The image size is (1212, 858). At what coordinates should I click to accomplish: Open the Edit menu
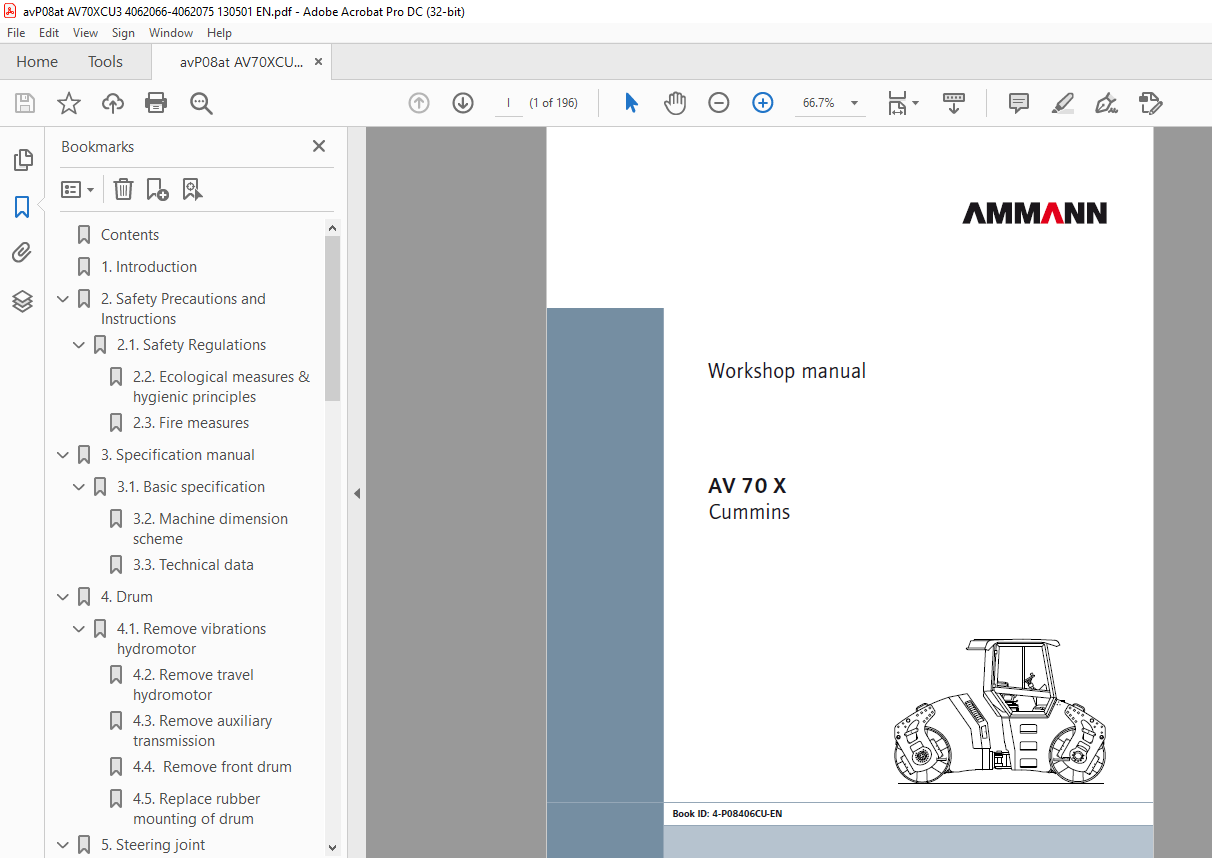[x=49, y=33]
